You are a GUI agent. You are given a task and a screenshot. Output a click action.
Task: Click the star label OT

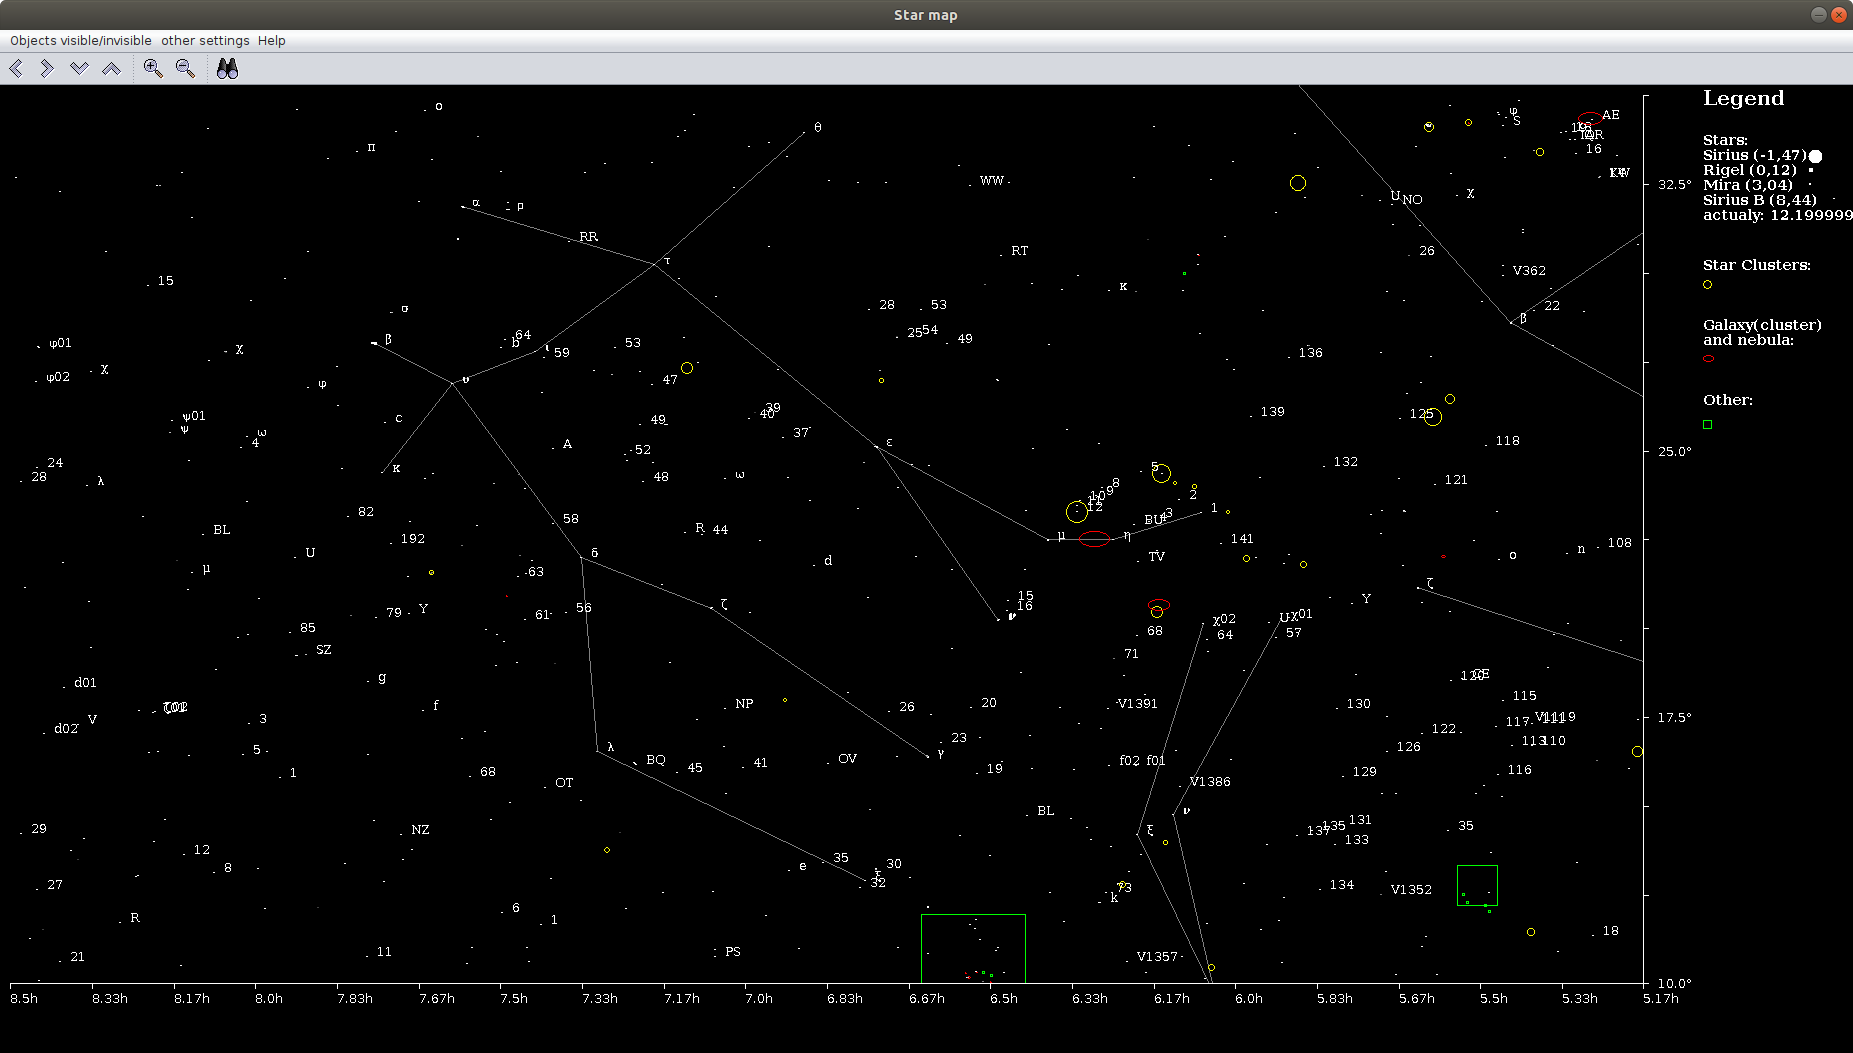(564, 783)
